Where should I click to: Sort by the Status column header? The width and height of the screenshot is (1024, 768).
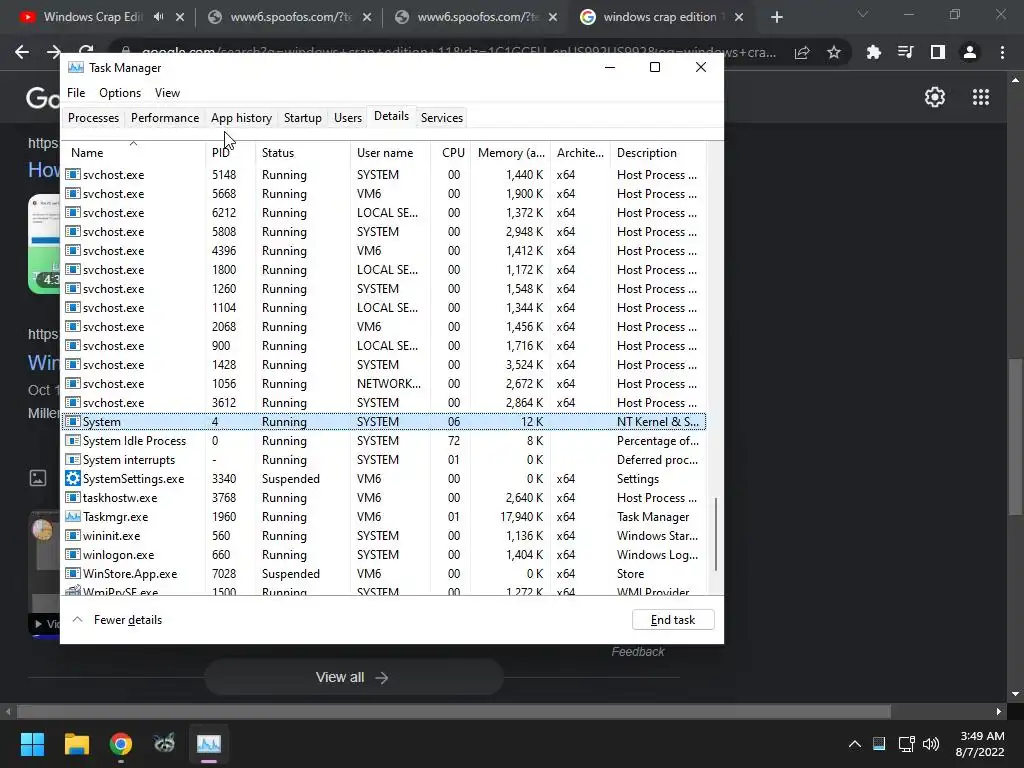click(302, 153)
